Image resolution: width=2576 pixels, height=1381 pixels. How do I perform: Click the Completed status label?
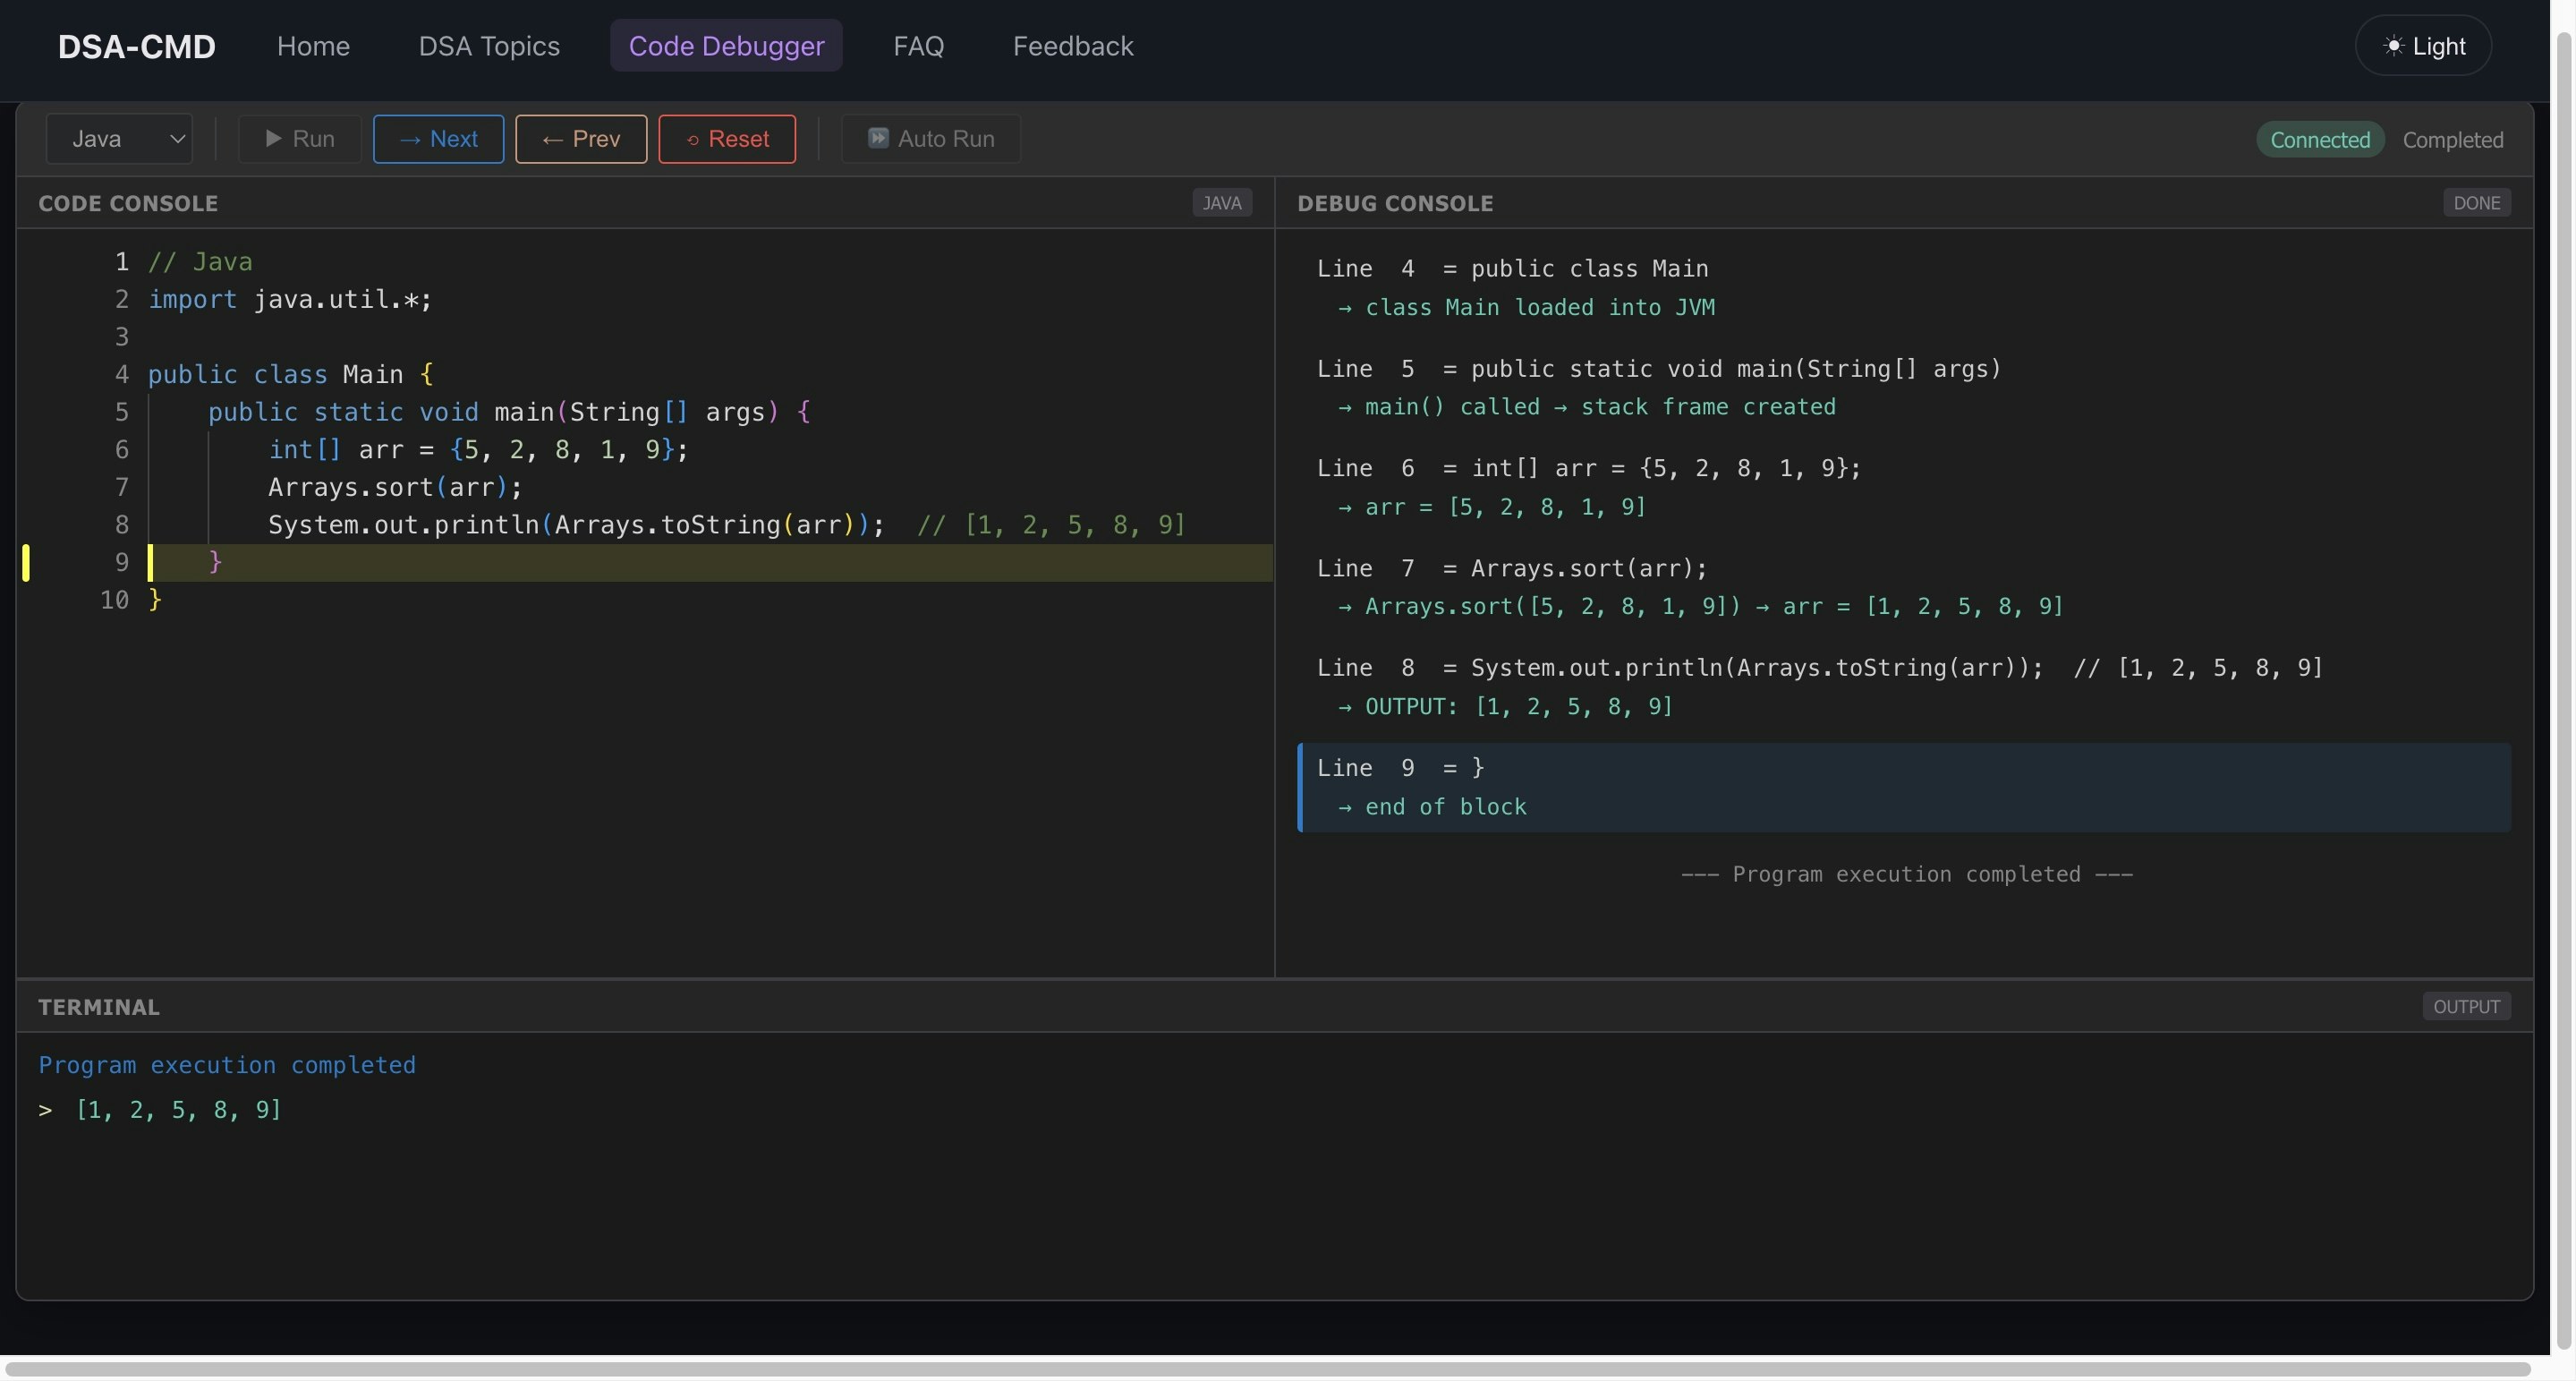2453,140
